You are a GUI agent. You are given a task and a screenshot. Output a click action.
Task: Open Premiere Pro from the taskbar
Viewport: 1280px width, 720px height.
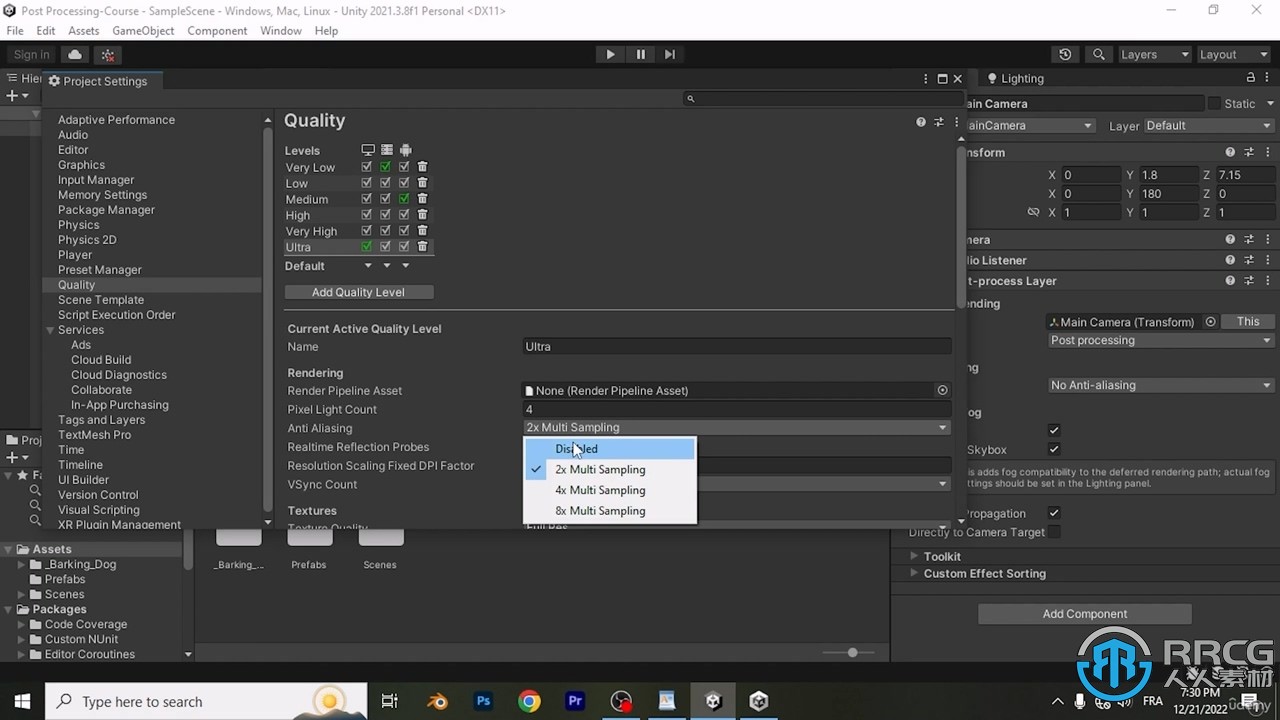(x=575, y=701)
